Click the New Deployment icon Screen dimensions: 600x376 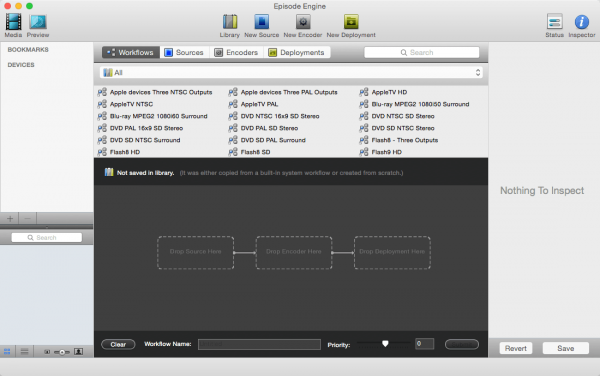[x=351, y=22]
